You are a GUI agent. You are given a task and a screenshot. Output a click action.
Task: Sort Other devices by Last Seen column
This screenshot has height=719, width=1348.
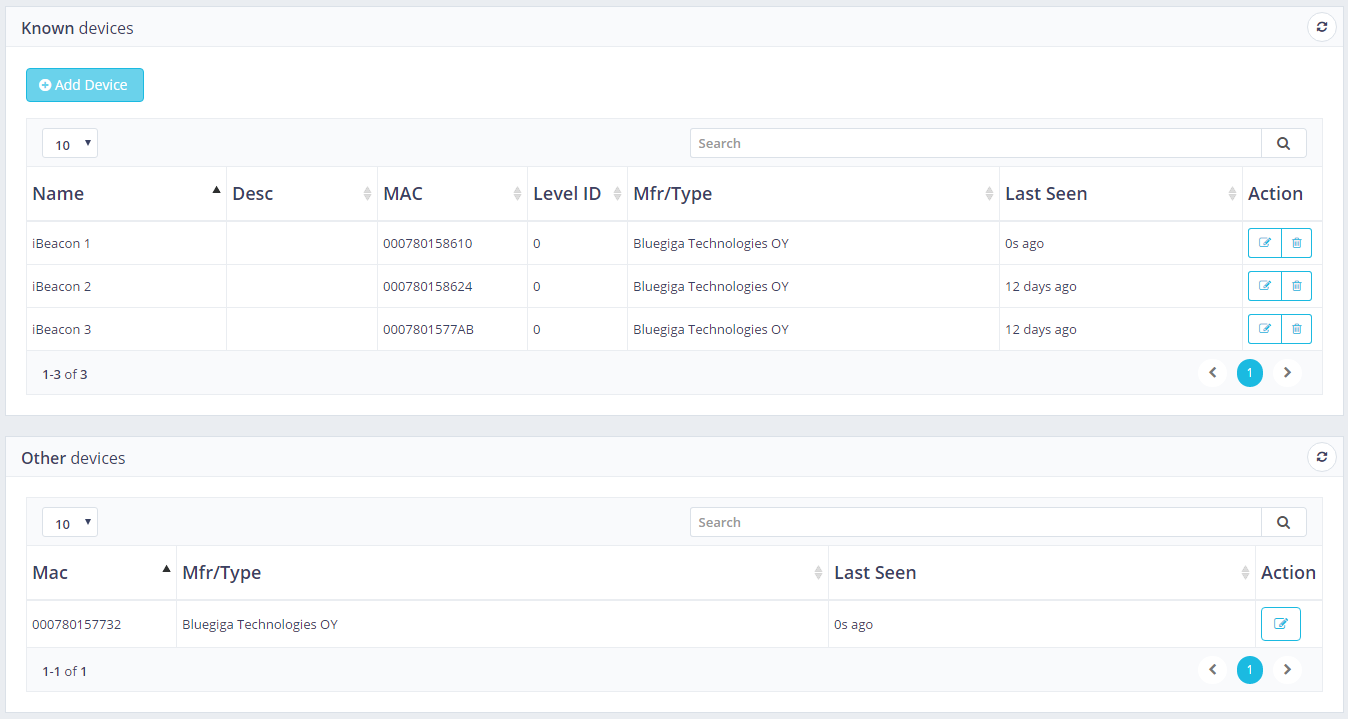coord(1042,573)
